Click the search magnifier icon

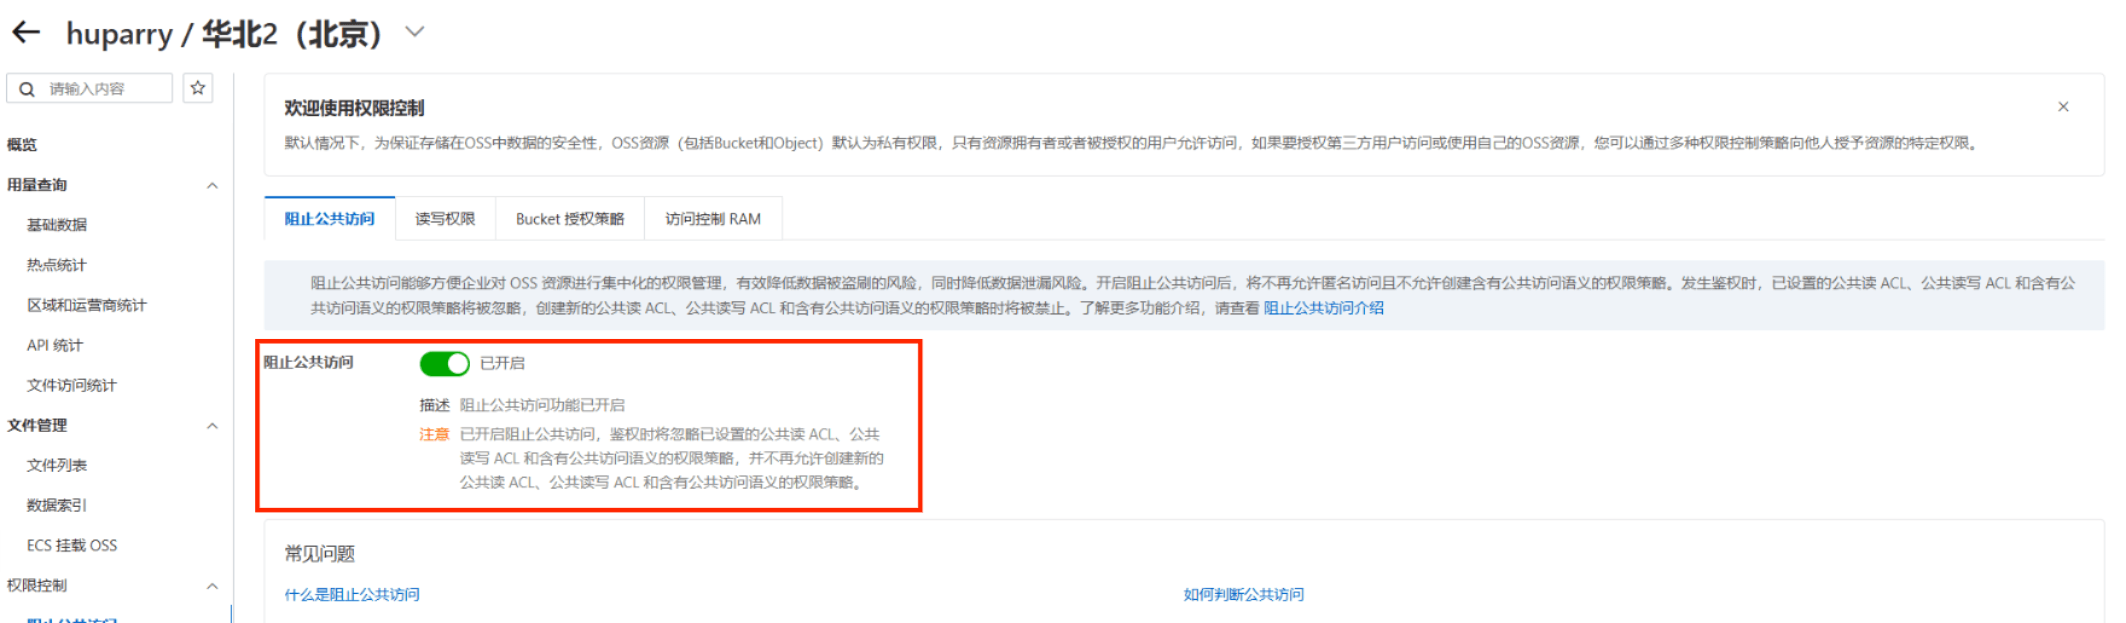27,89
